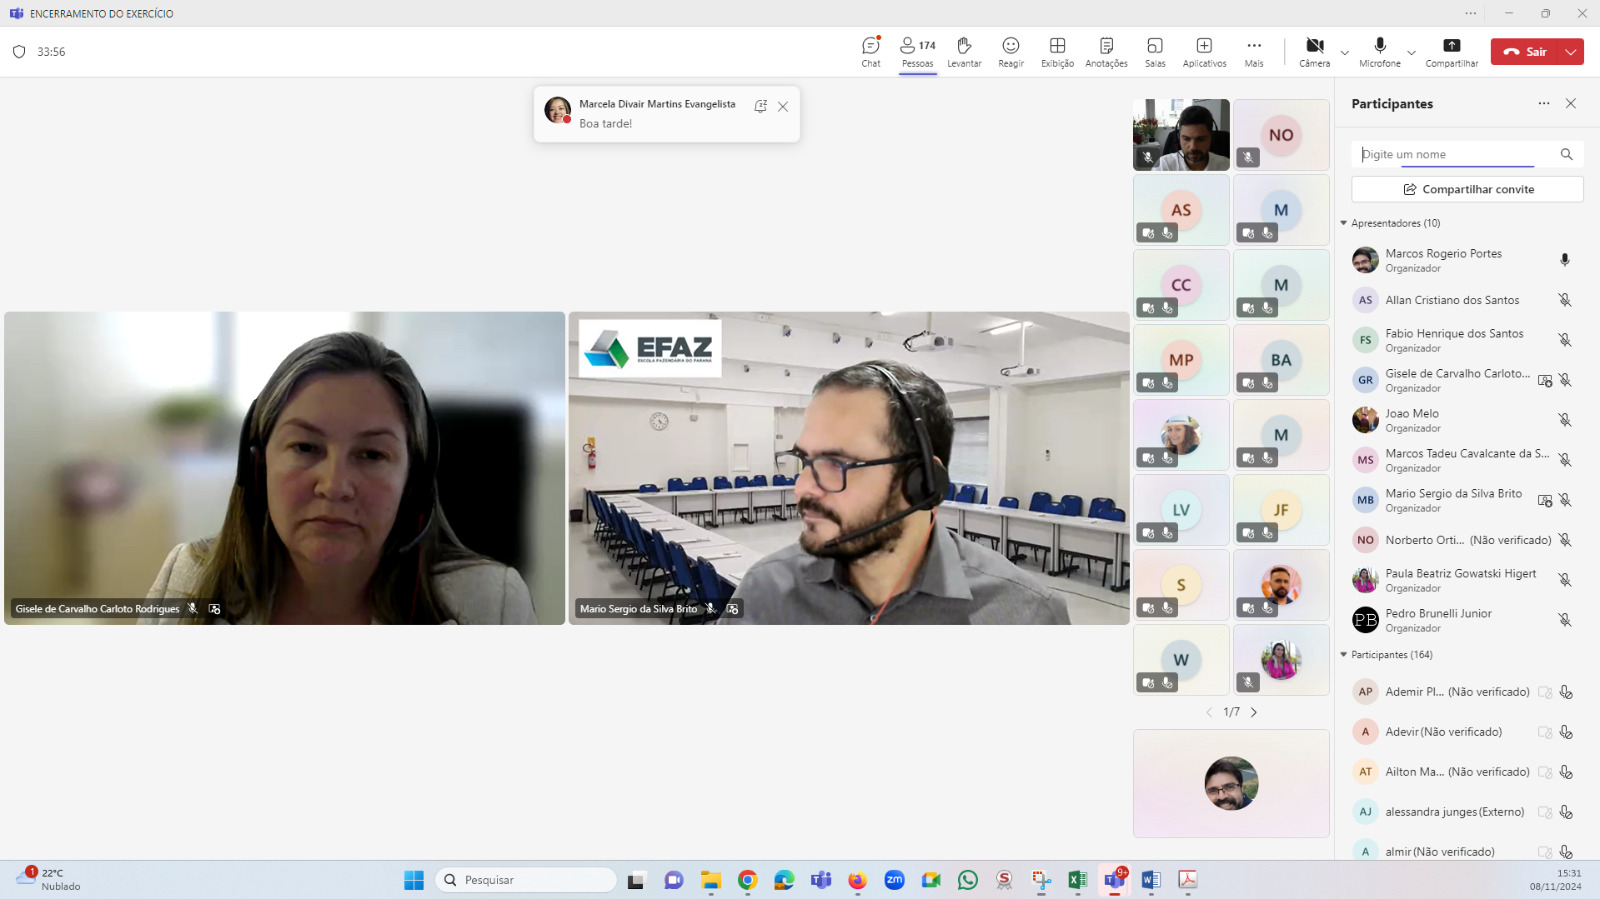Click search magnifier in participants panel
Screen dimensions: 1600x899
pyautogui.click(x=1566, y=154)
